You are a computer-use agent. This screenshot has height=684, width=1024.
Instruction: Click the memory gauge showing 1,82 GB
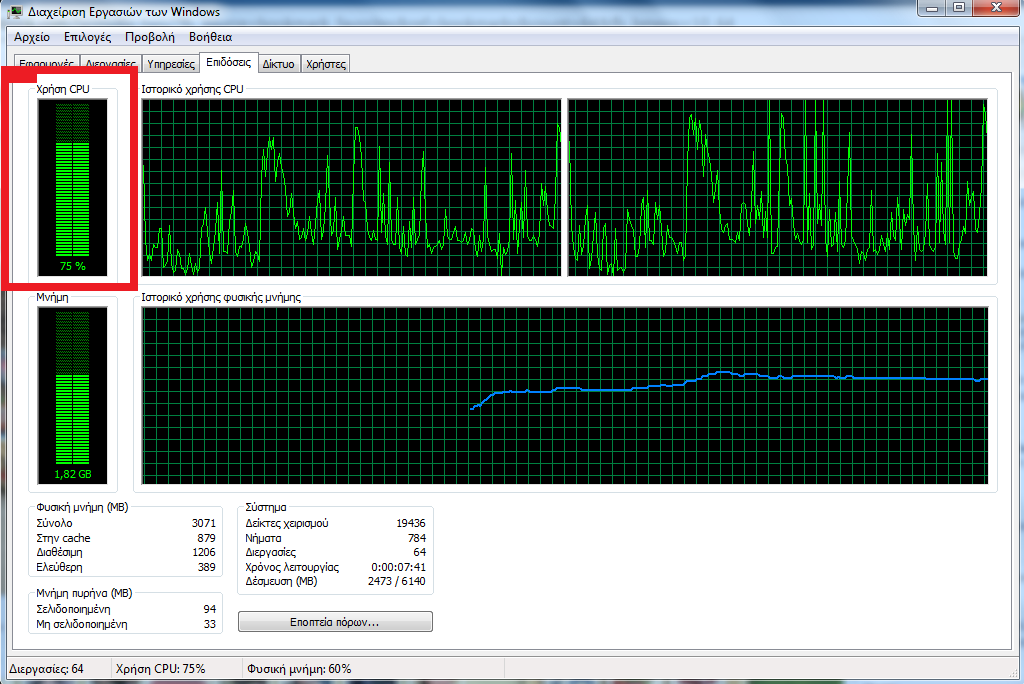coord(72,396)
